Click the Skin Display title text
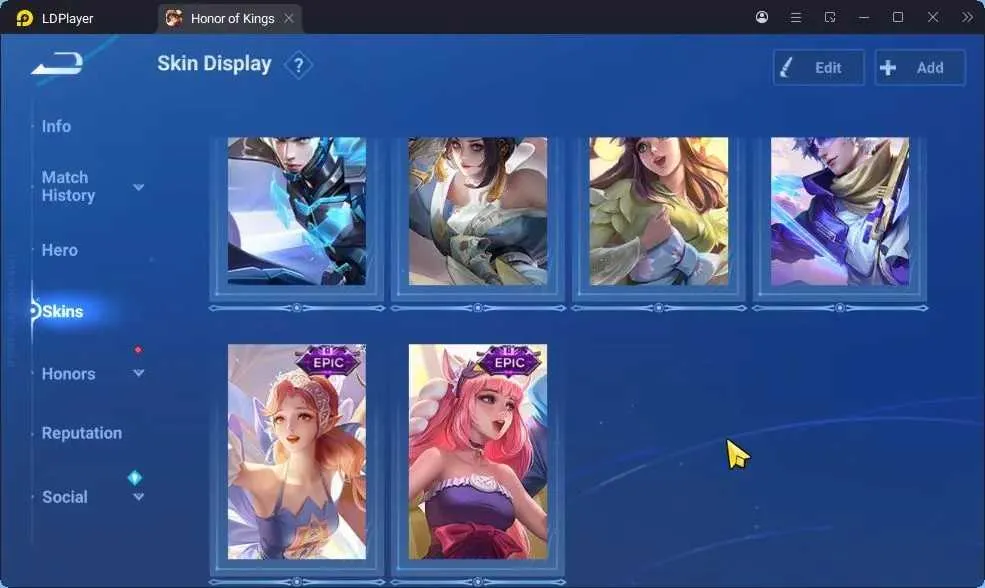Viewport: 985px width, 588px height. 214,63
